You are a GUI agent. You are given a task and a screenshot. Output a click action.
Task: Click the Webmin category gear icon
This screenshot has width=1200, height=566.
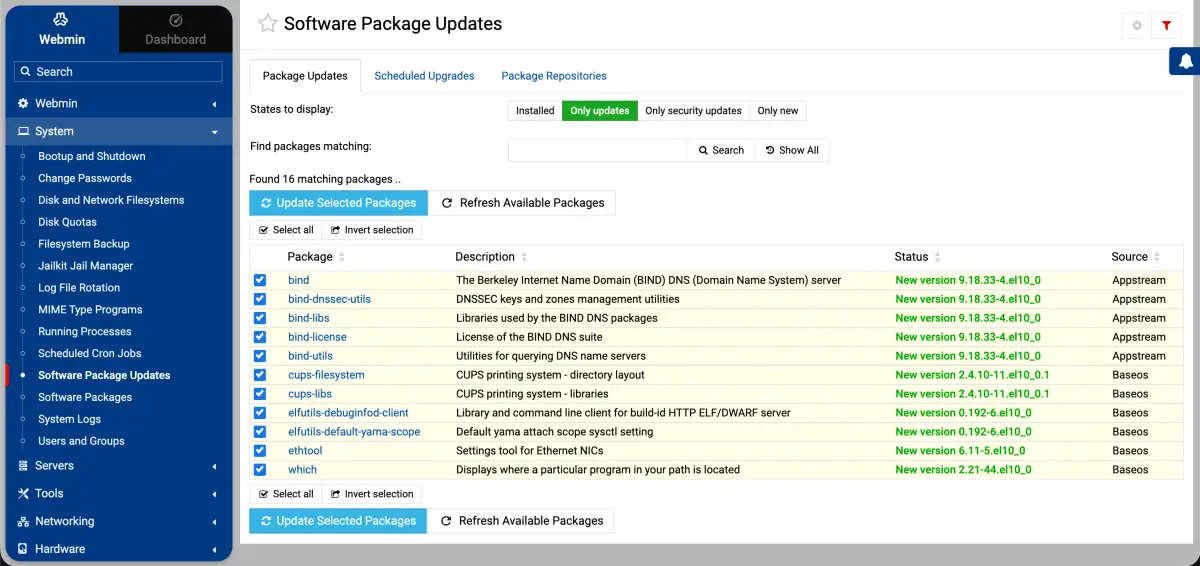coord(24,104)
